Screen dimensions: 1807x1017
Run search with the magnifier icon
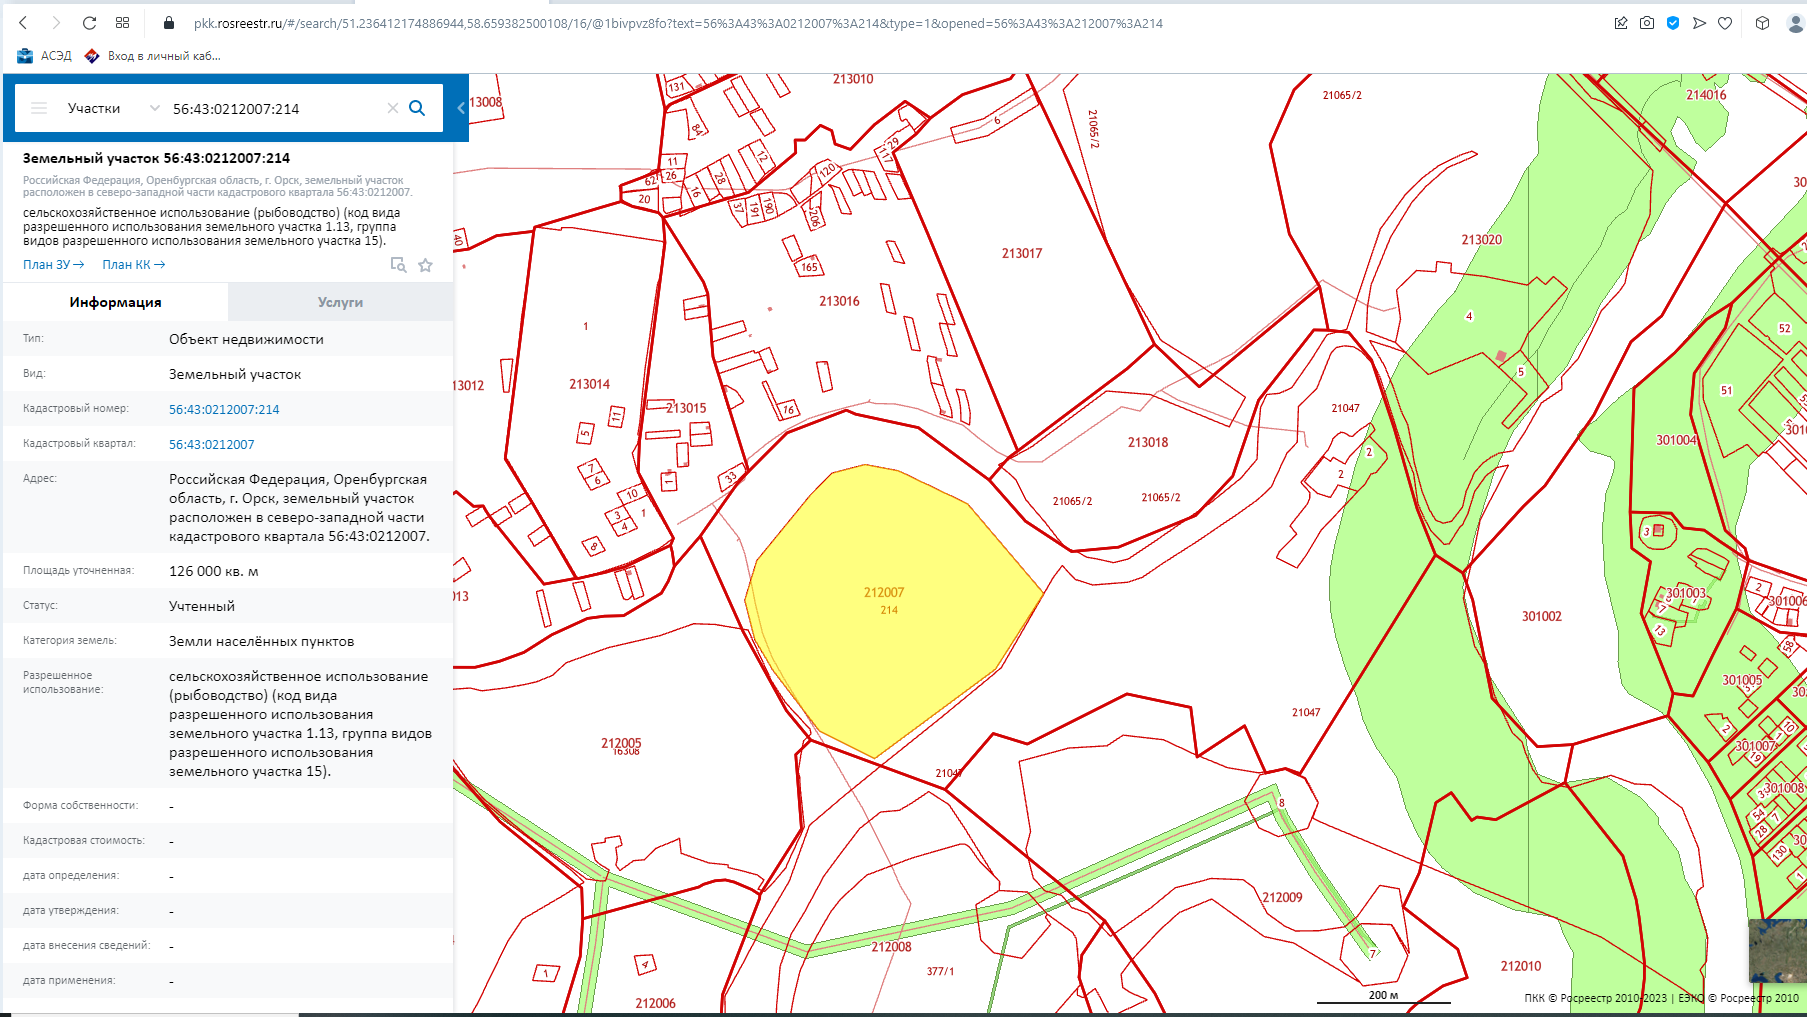tap(417, 108)
